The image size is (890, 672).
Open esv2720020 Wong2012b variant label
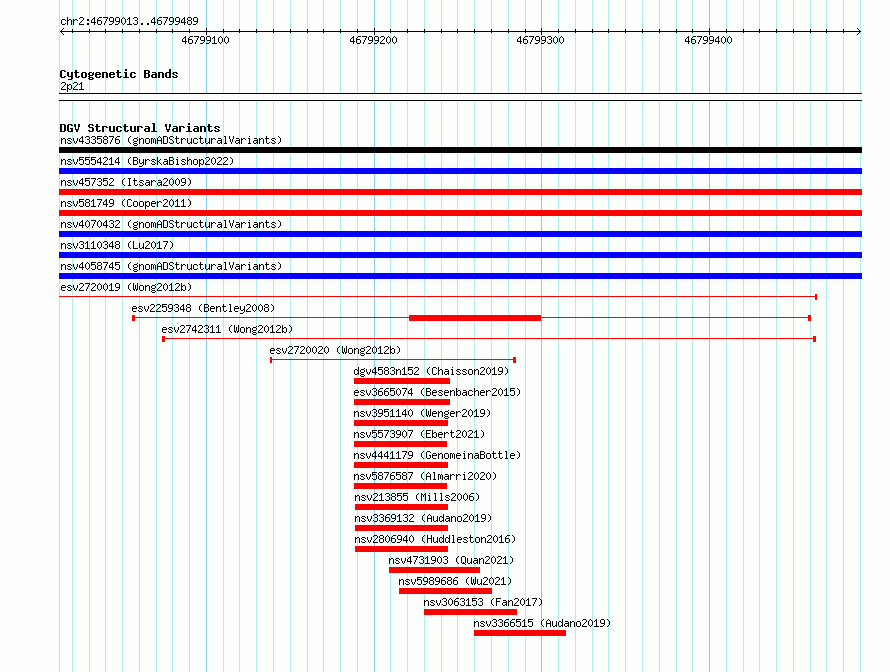(x=335, y=350)
